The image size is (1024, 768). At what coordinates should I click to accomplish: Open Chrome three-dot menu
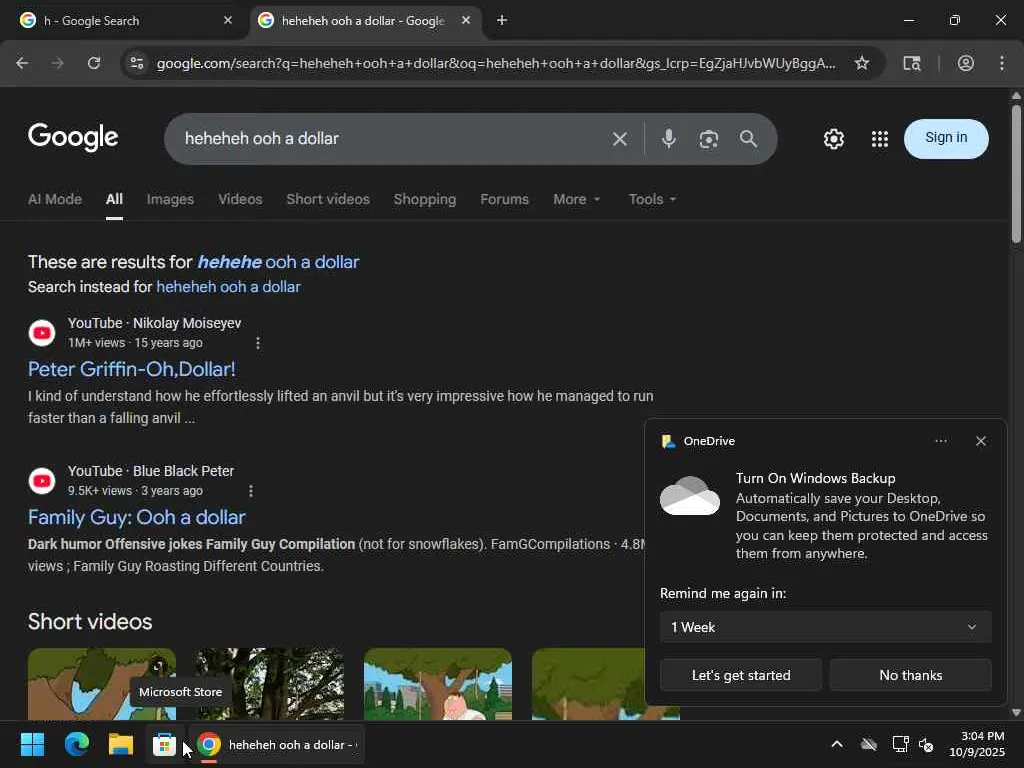click(x=1002, y=63)
